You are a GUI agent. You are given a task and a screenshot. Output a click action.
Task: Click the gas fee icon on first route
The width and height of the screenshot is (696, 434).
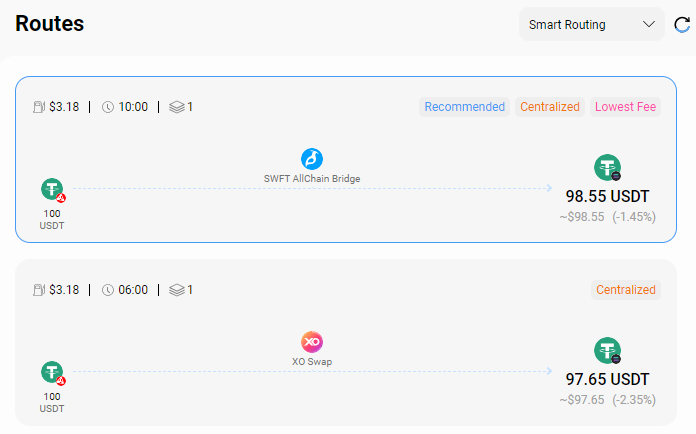pos(39,107)
